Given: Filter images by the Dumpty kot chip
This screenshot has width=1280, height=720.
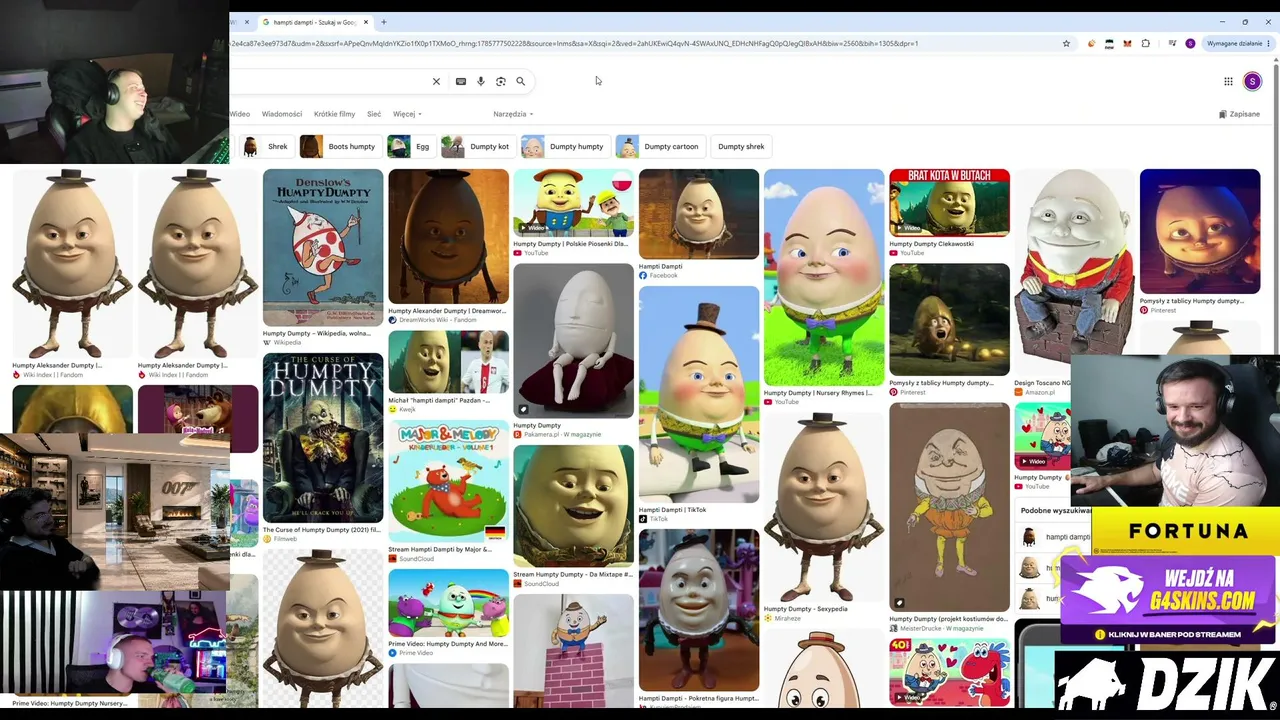Looking at the screenshot, I should [x=477, y=146].
